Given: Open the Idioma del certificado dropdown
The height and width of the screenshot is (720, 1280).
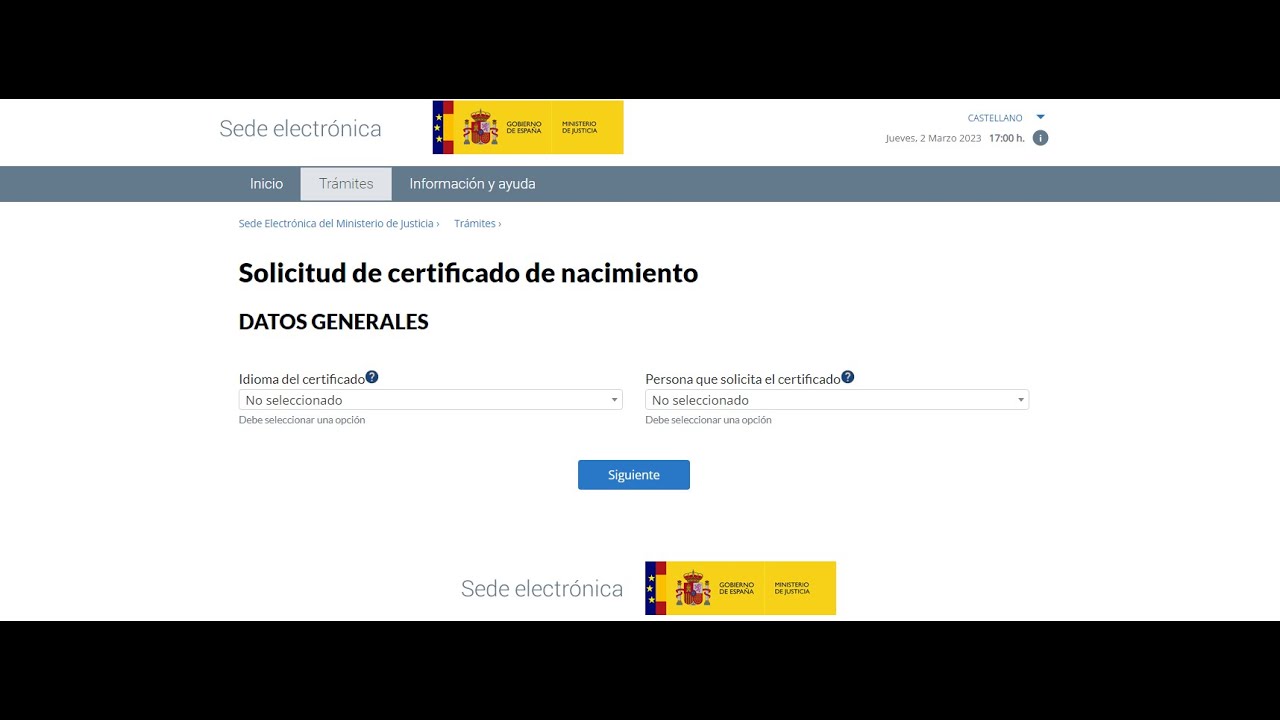Looking at the screenshot, I should coord(430,400).
